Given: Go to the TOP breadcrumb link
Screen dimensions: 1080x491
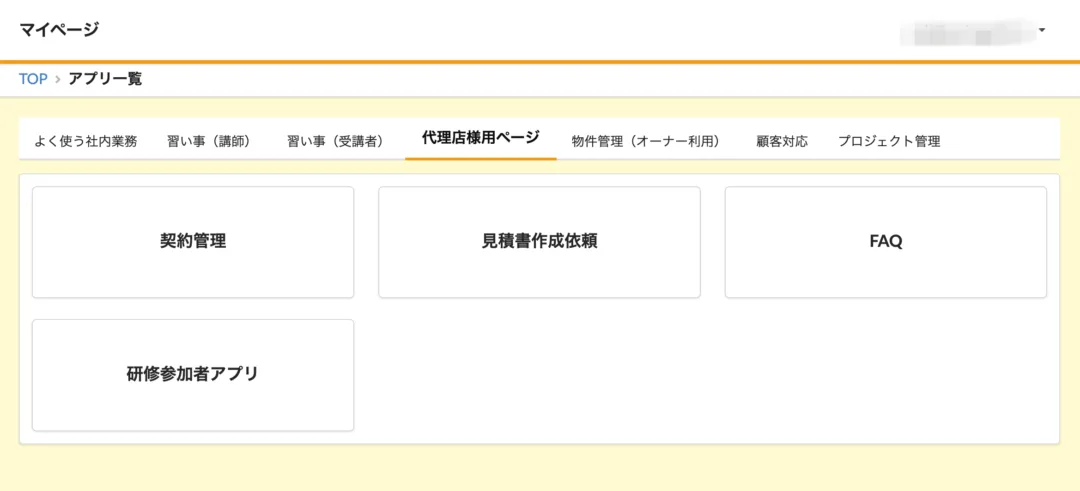Looking at the screenshot, I should [33, 79].
